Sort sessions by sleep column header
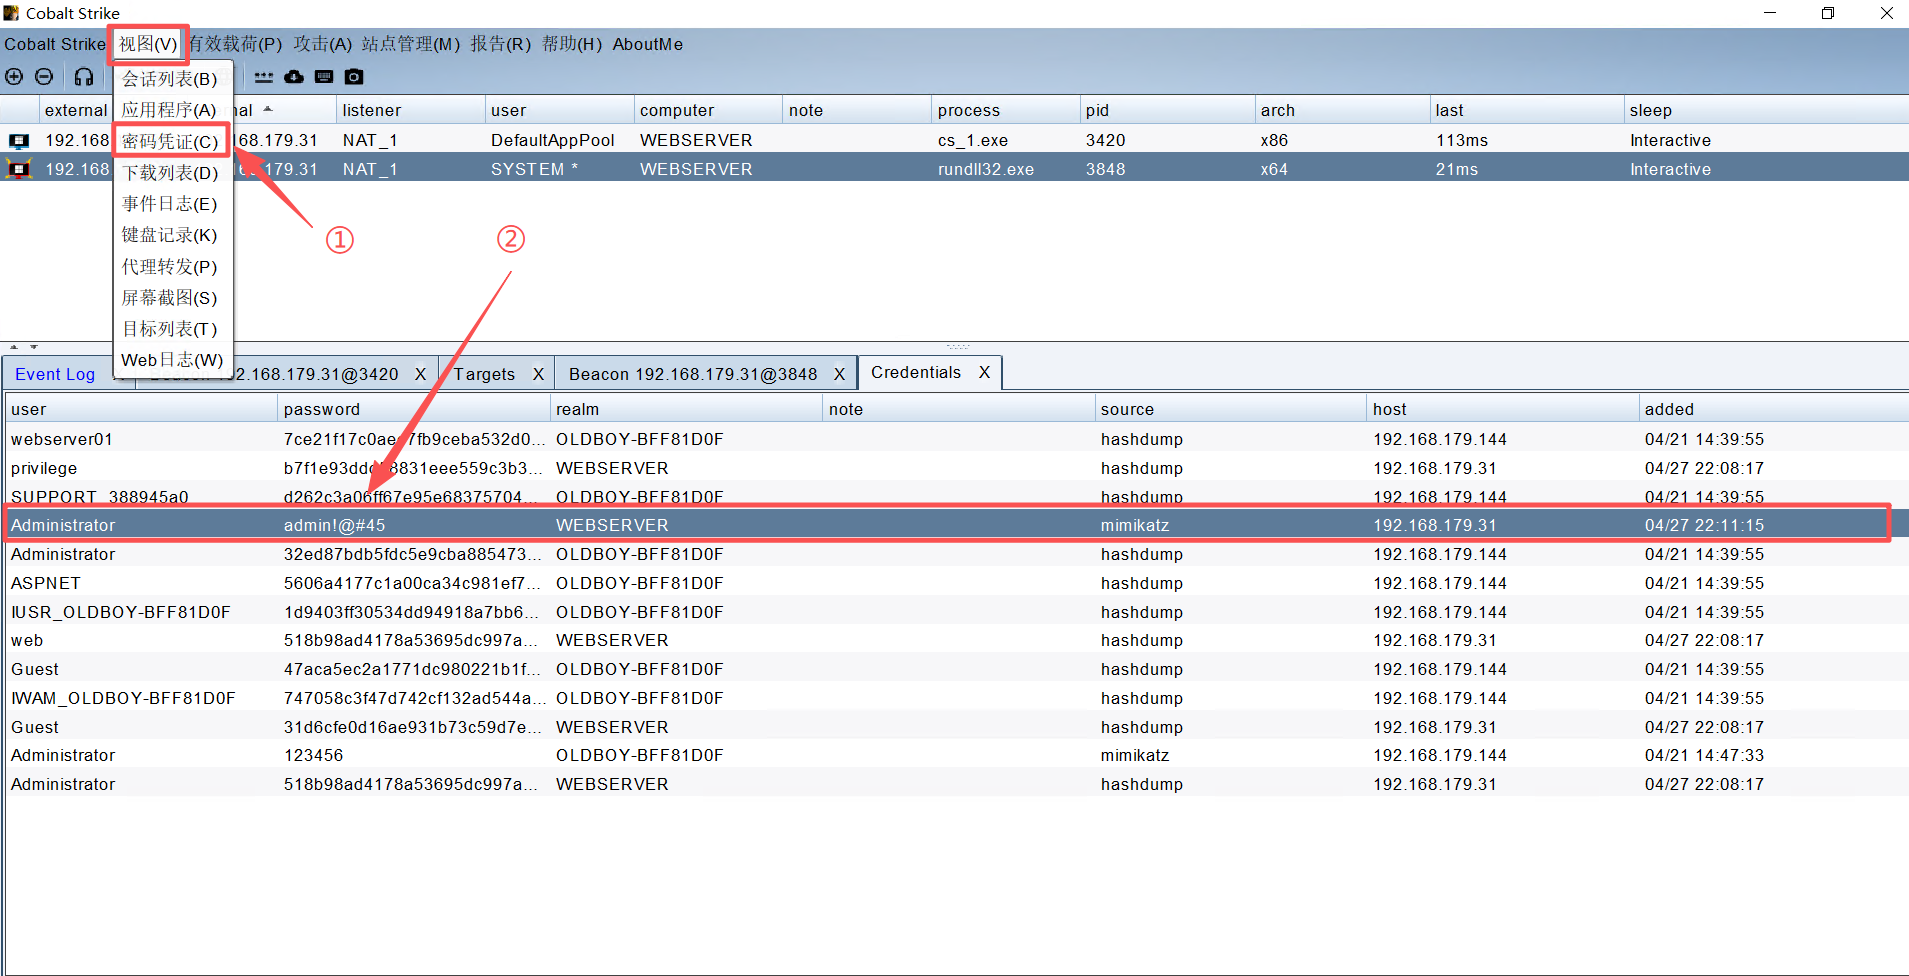Image resolution: width=1909 pixels, height=976 pixels. [x=1766, y=110]
